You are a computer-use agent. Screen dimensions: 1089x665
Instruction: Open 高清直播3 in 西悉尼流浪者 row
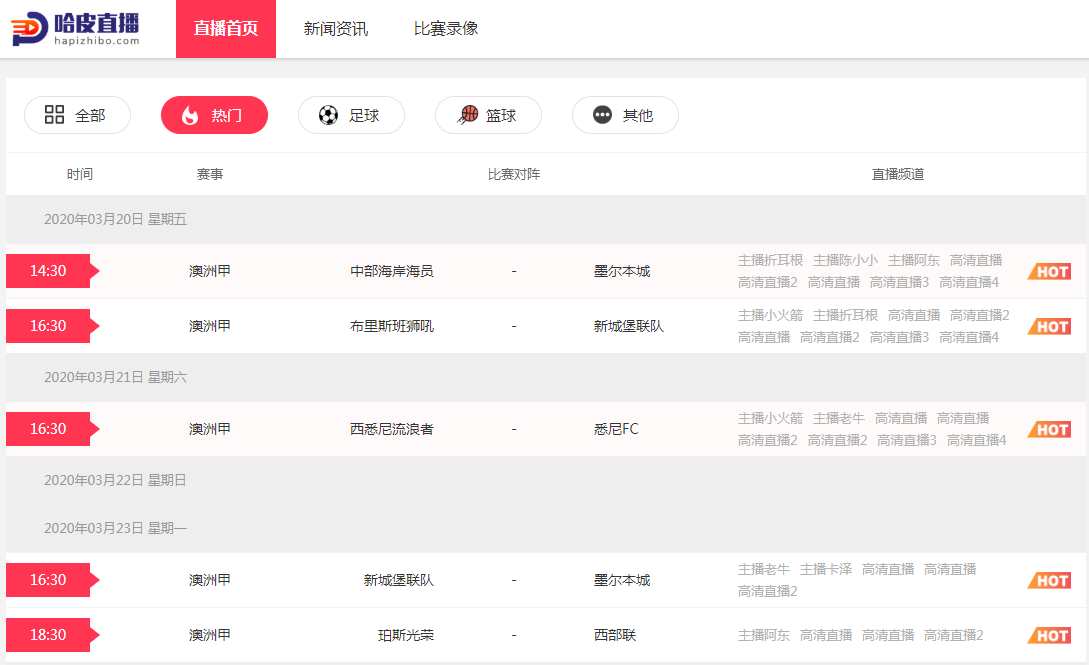pos(907,440)
